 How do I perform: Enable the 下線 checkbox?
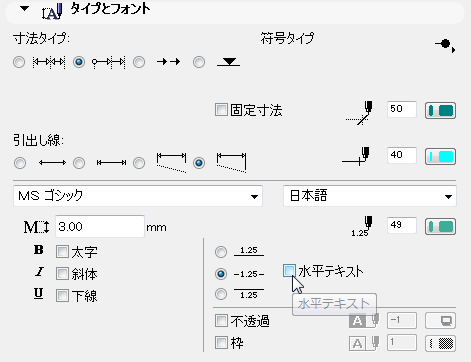point(62,296)
